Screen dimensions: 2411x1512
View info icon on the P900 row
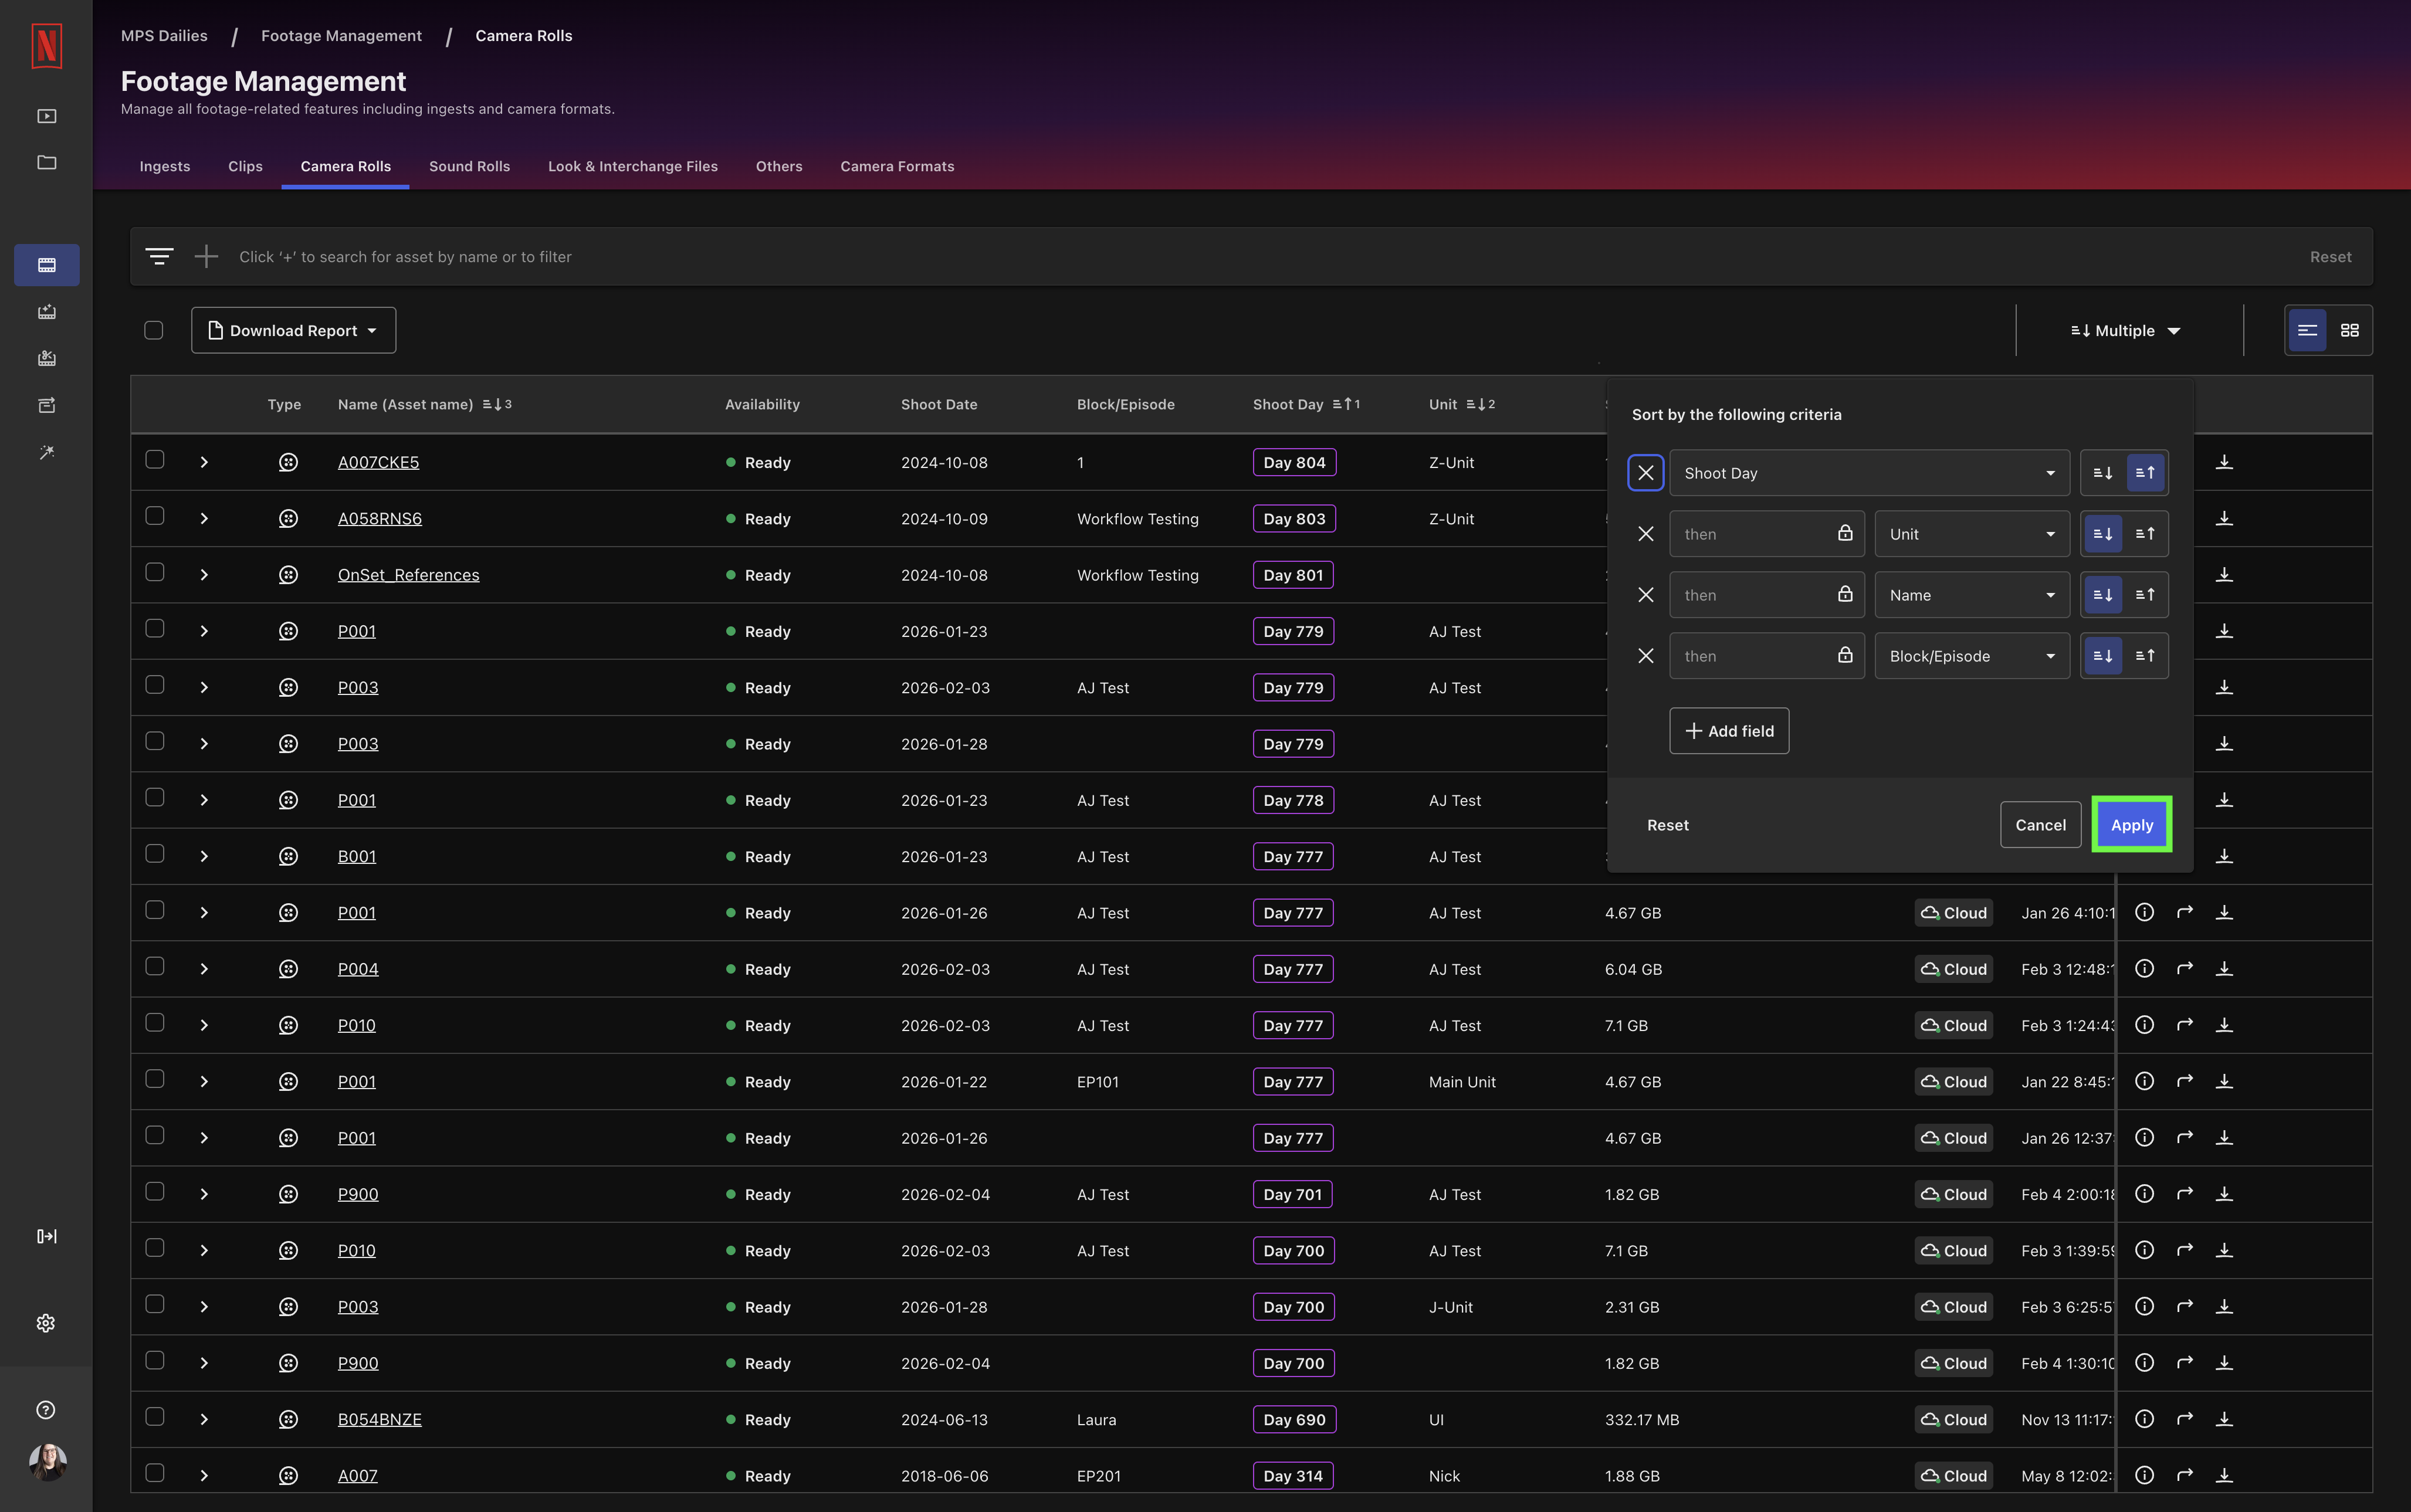[x=2144, y=1193]
